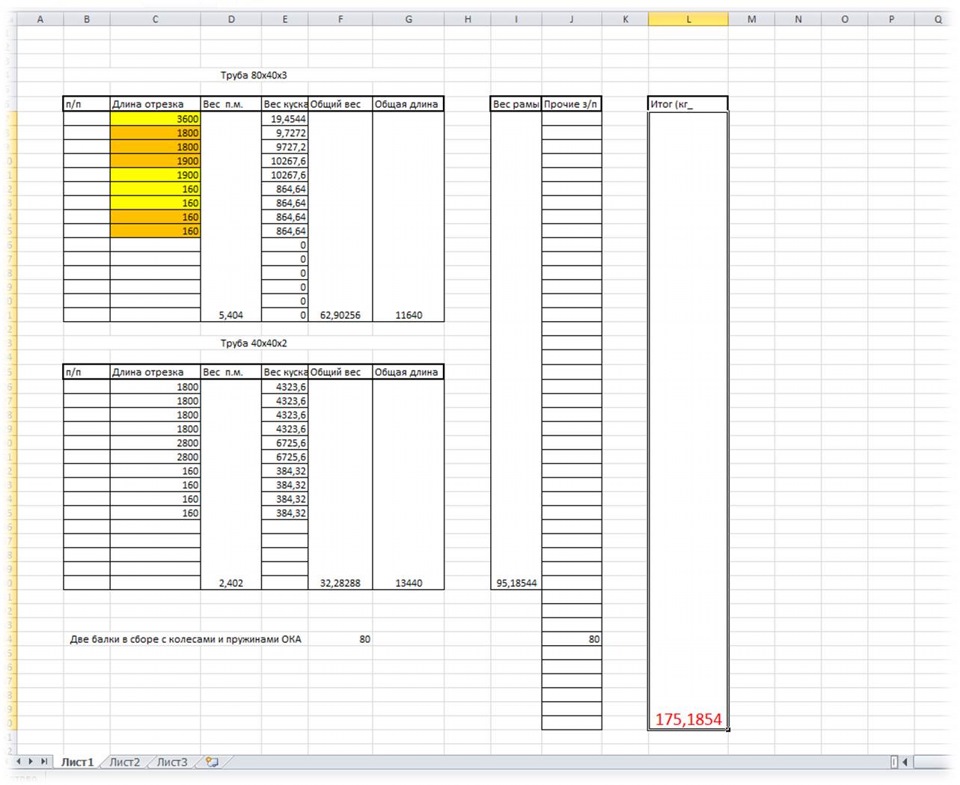Screen dimensions: 960x785
Task: Select the weight per meter cell 2,402
Action: click(x=231, y=583)
